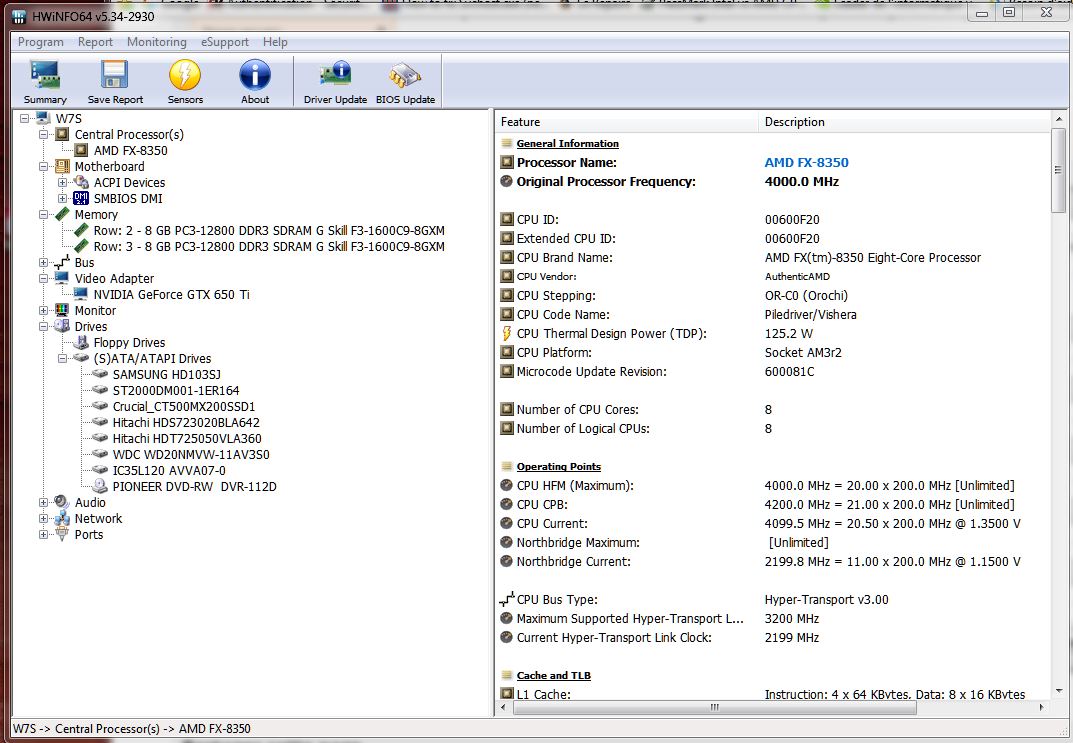Viewport: 1073px width, 743px height.
Task: Click the Video Adapter tree icon
Action: click(62, 278)
